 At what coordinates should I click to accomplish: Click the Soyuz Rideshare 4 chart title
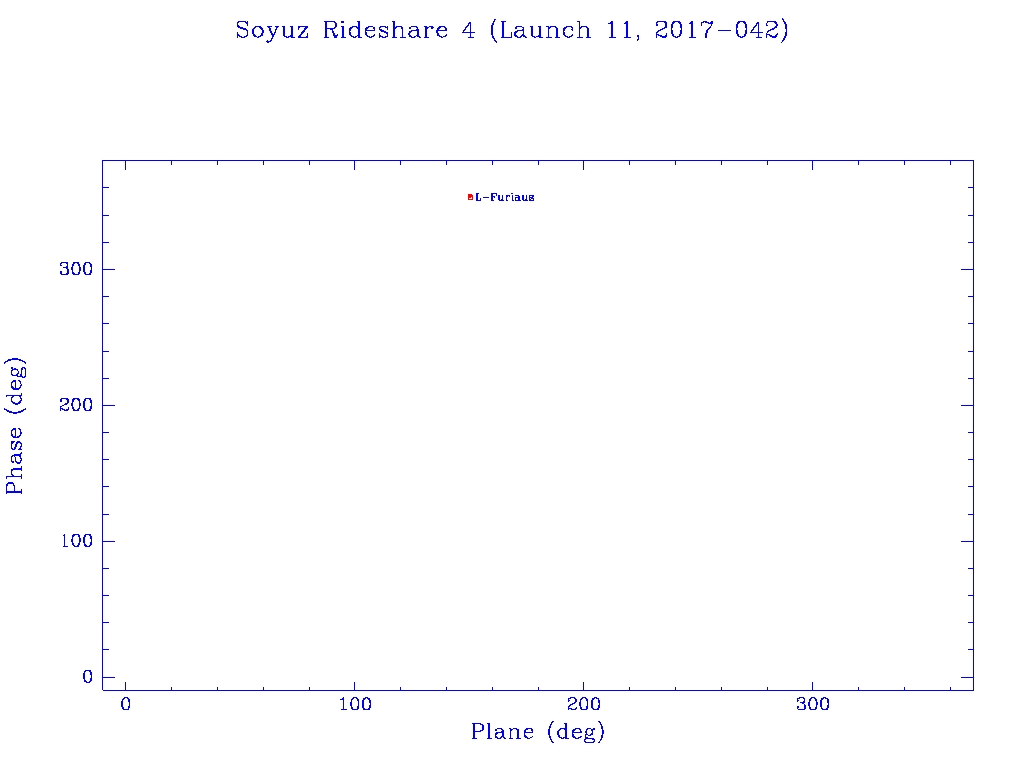[x=512, y=31]
